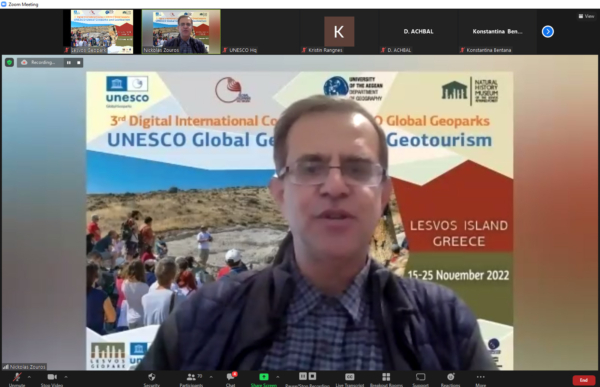Open the More options menu
Screen dimensions: 600x387
tap(481, 379)
